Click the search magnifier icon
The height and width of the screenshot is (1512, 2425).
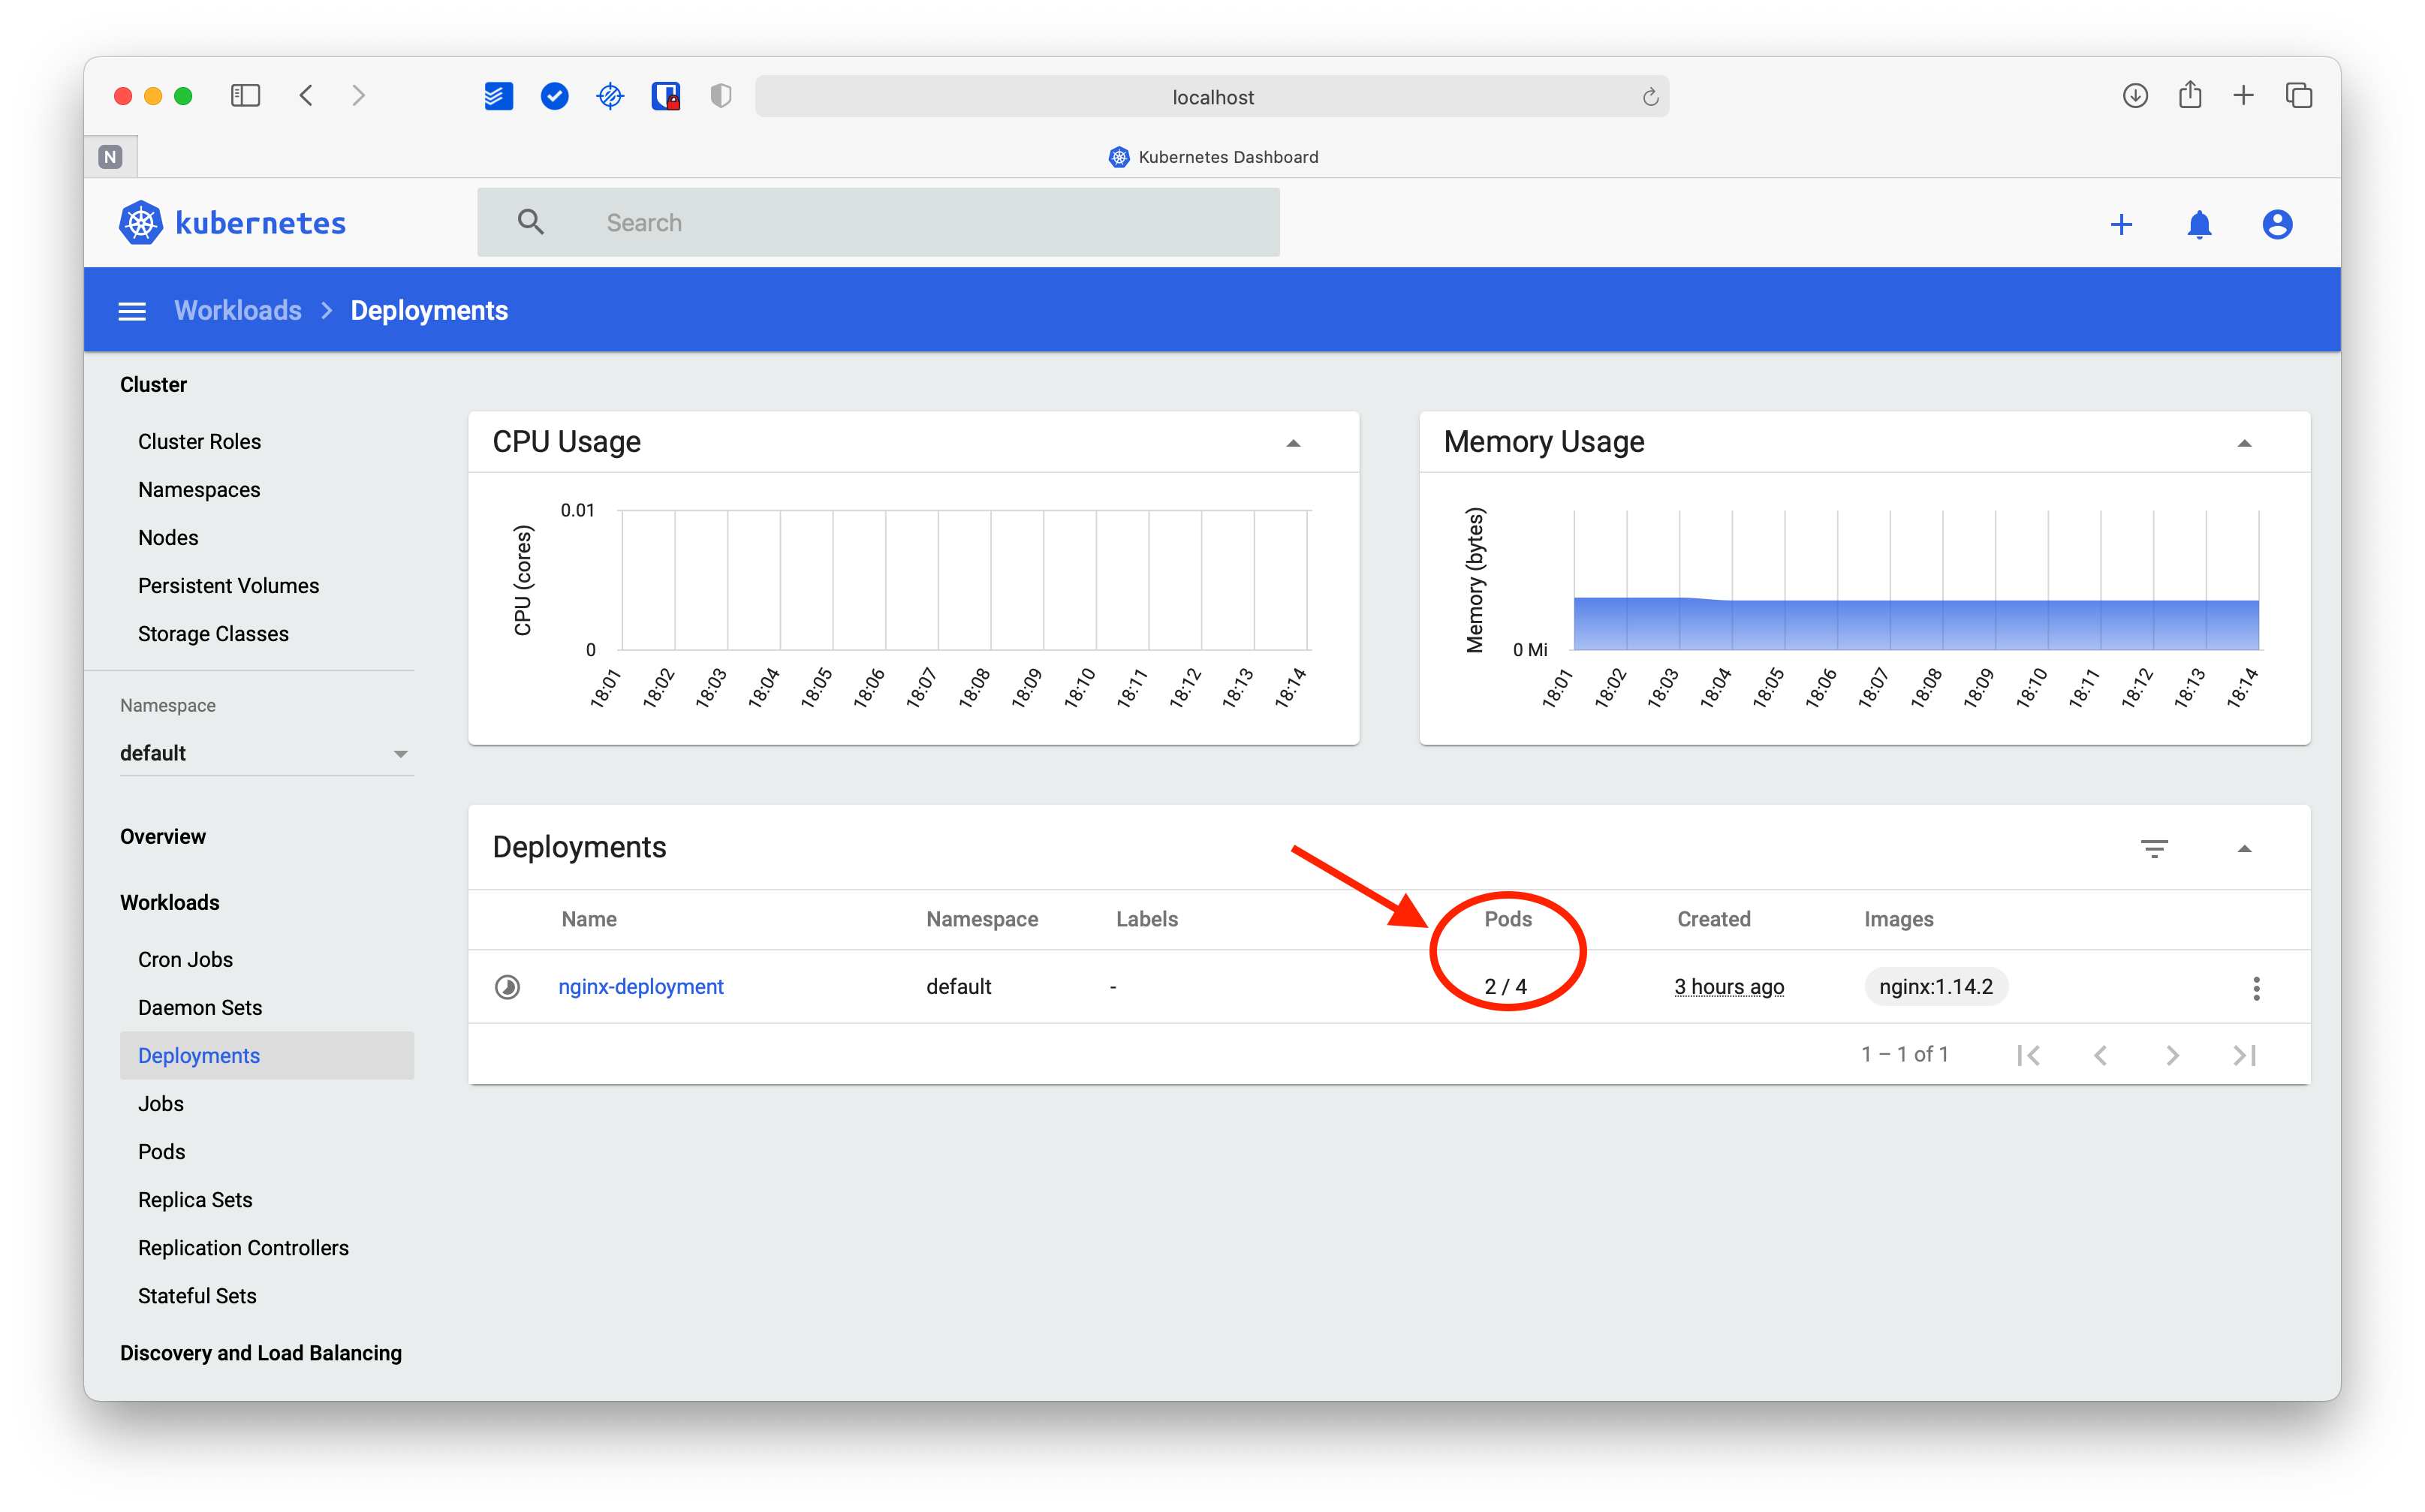531,222
